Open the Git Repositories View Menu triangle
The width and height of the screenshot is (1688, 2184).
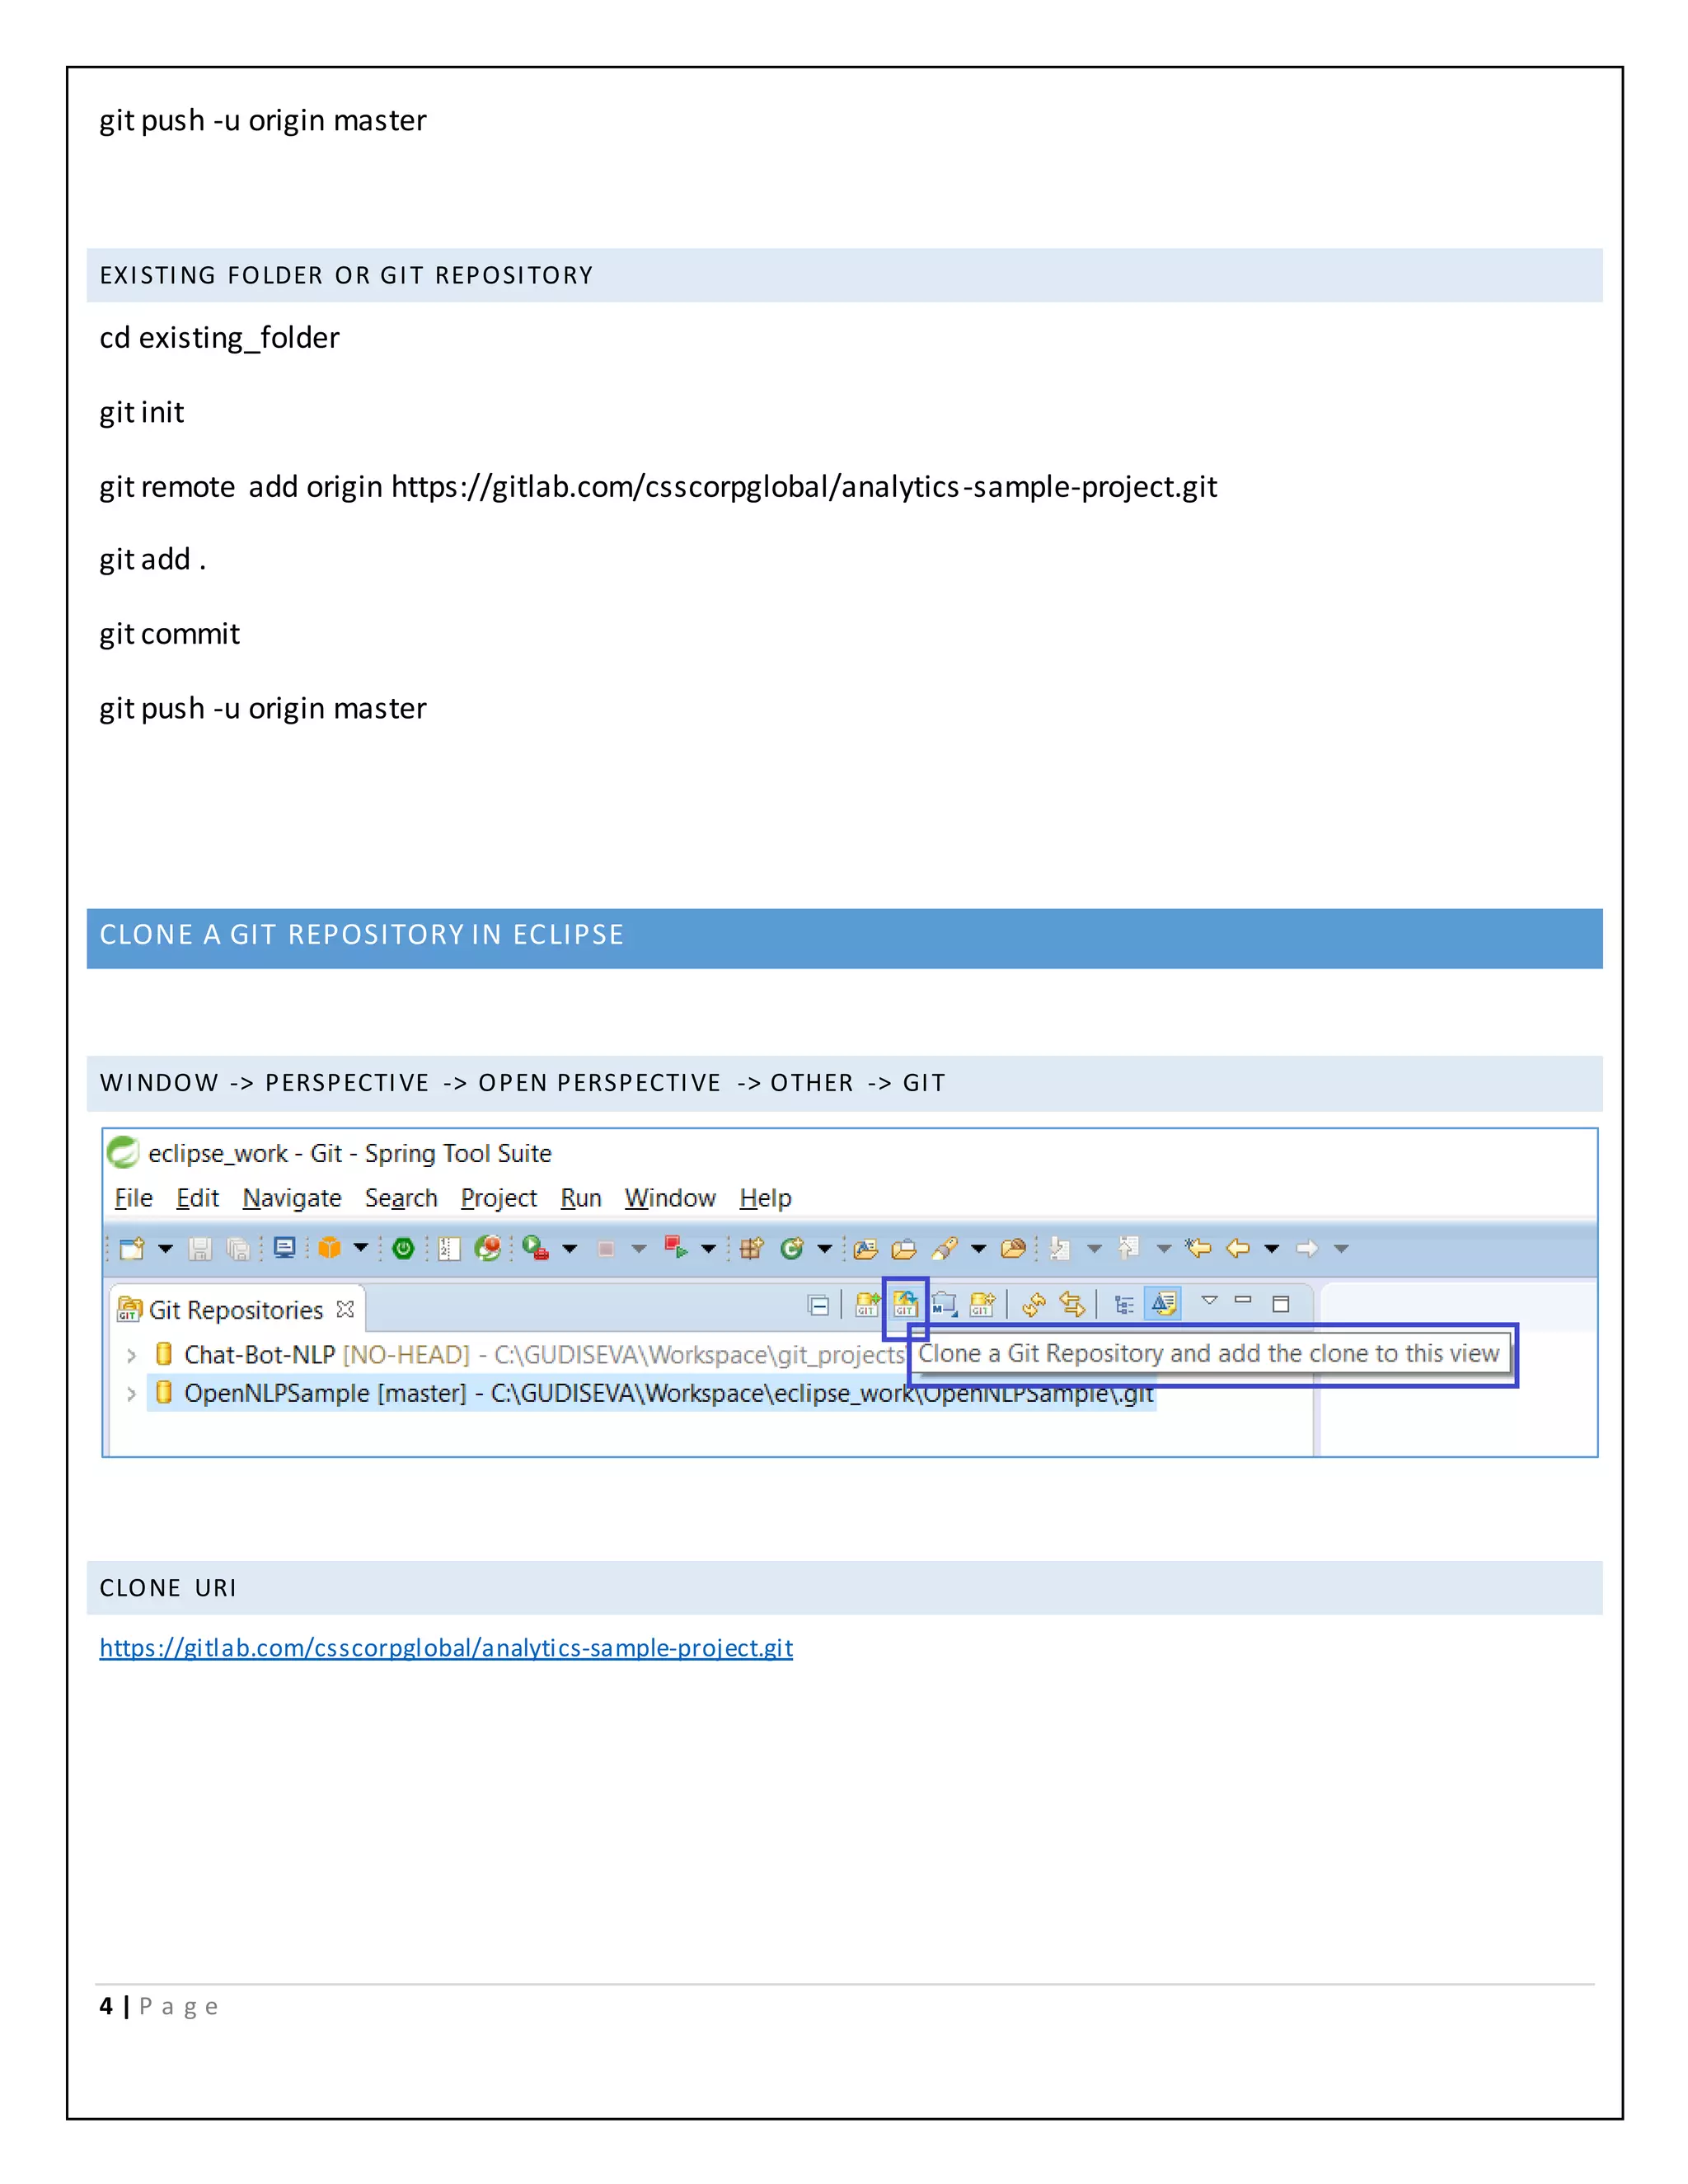click(1210, 1300)
